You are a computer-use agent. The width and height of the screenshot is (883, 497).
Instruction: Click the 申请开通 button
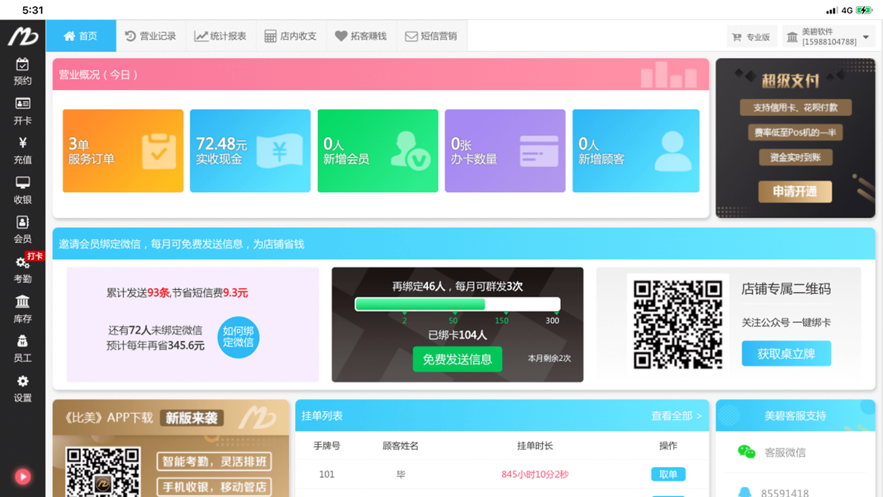pos(795,191)
